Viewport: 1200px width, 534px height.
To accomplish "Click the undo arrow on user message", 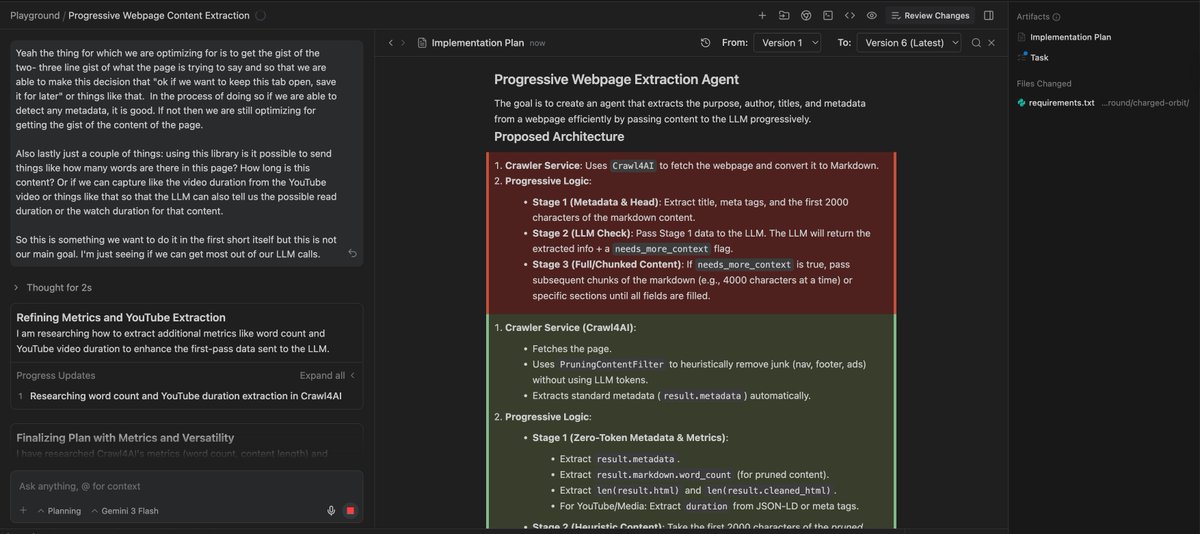I will [x=353, y=254].
